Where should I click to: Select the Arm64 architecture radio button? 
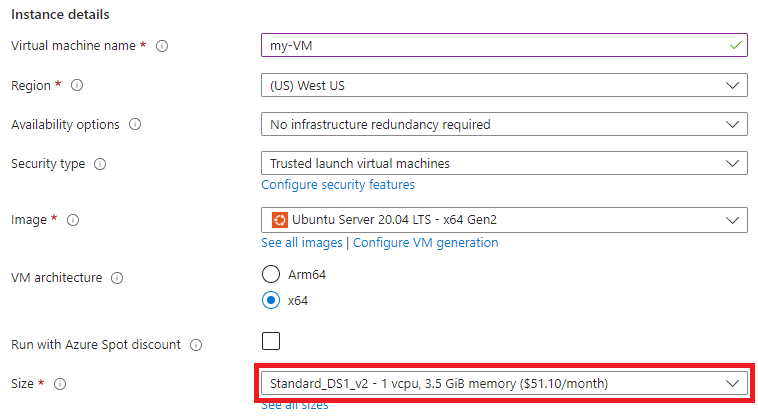271,274
